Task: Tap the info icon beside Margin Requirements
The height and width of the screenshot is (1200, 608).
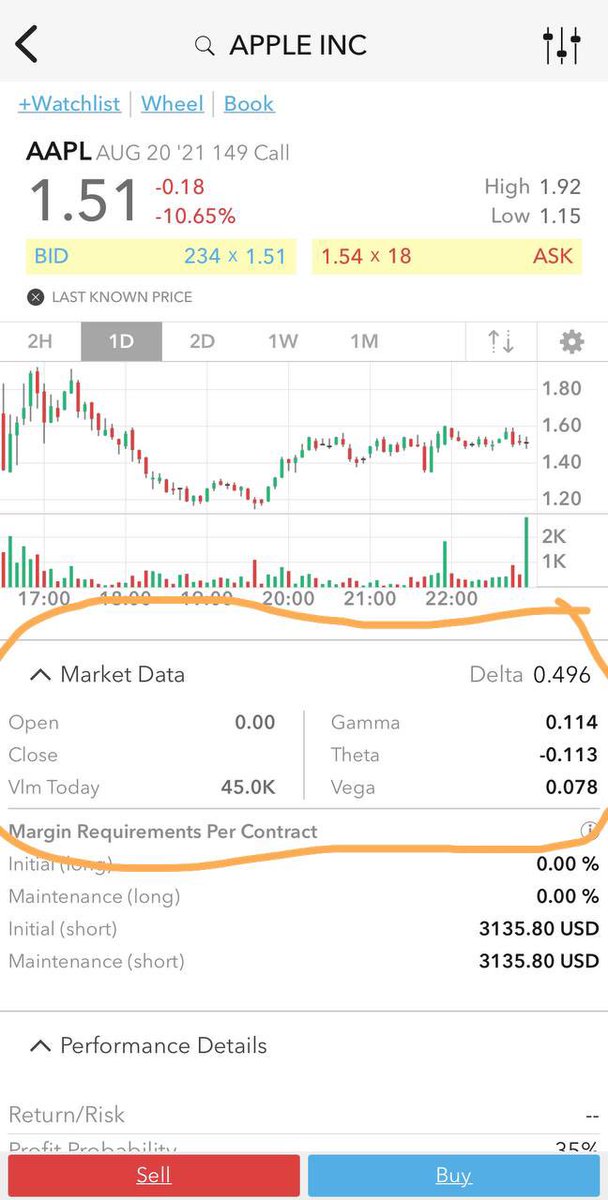Action: (x=590, y=830)
